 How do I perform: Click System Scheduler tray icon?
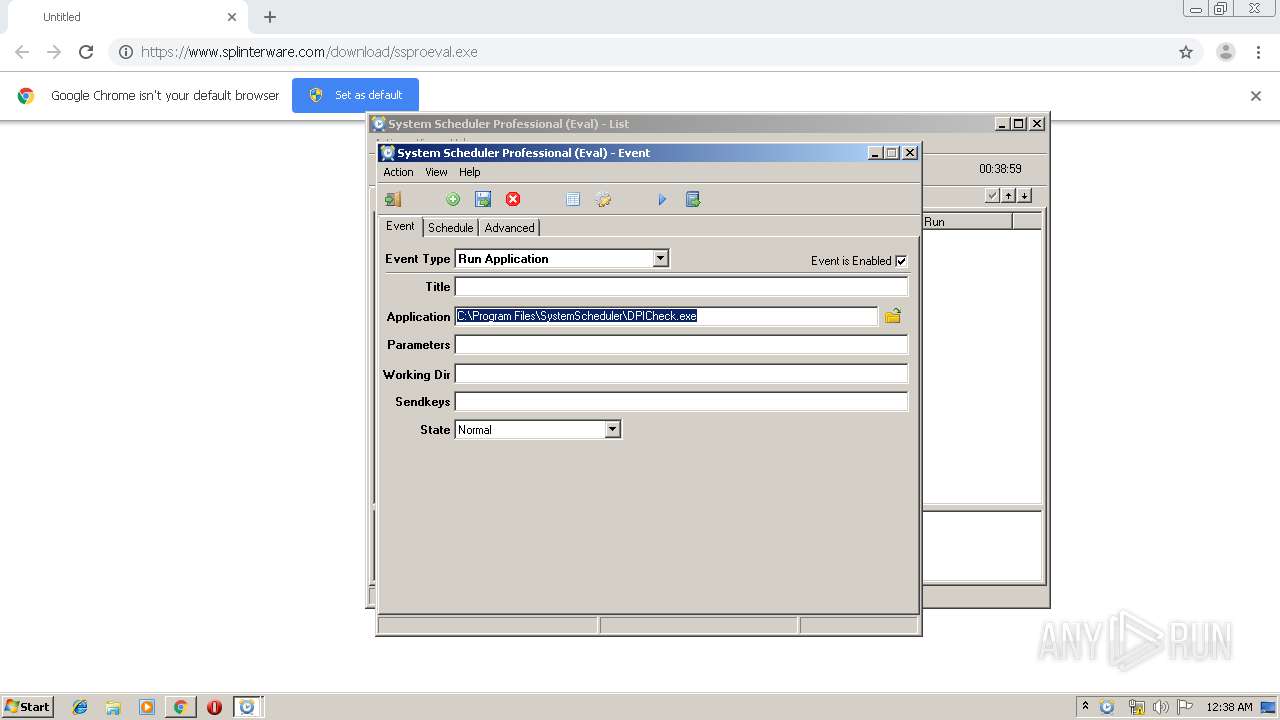pos(1107,707)
